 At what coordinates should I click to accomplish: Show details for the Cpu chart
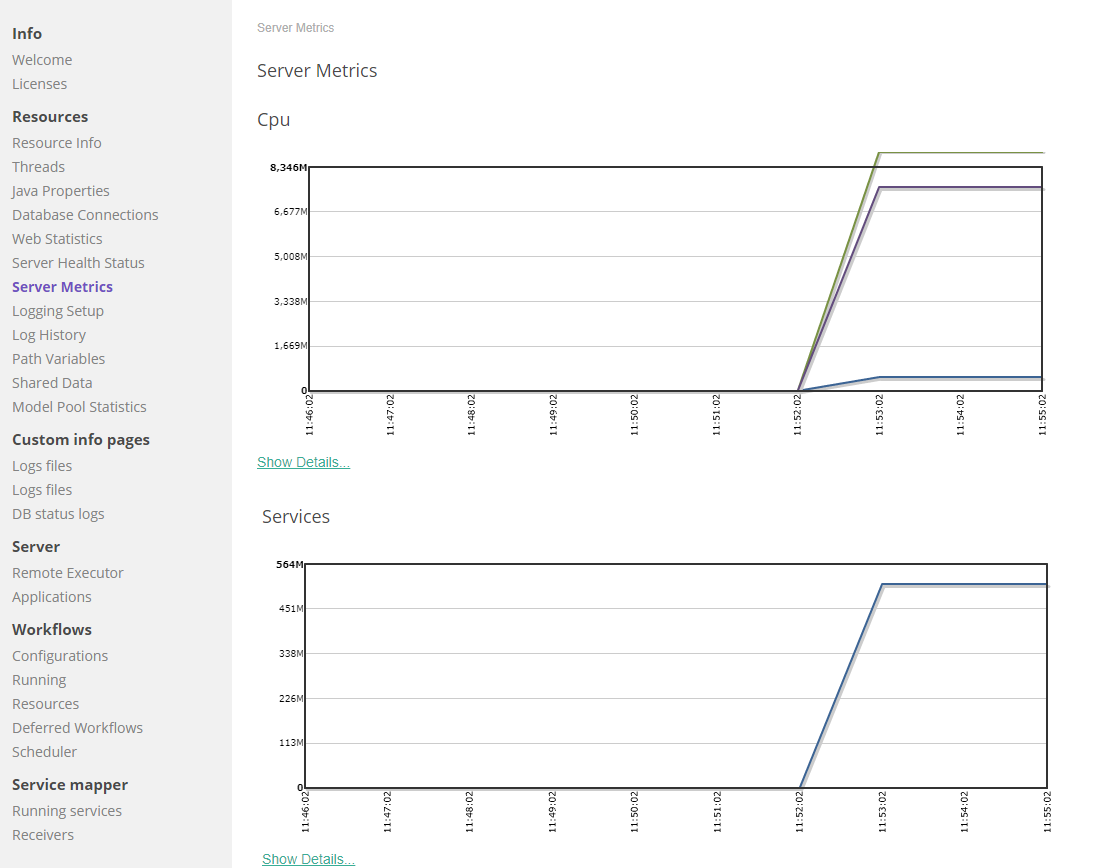303,461
